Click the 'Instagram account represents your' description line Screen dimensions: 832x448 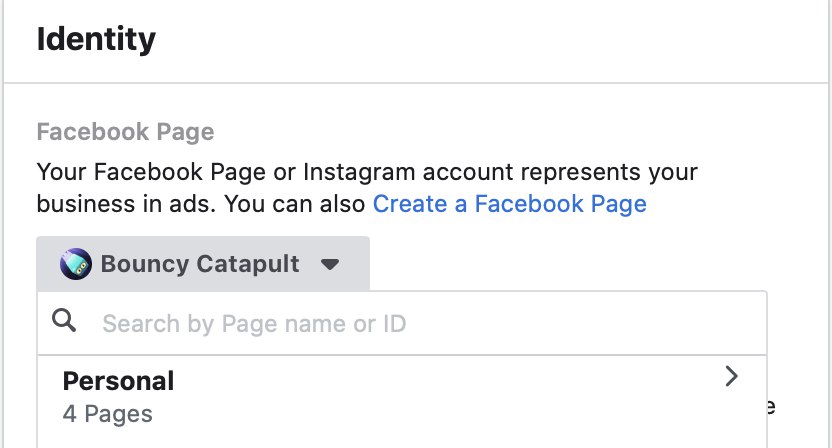click(x=500, y=172)
